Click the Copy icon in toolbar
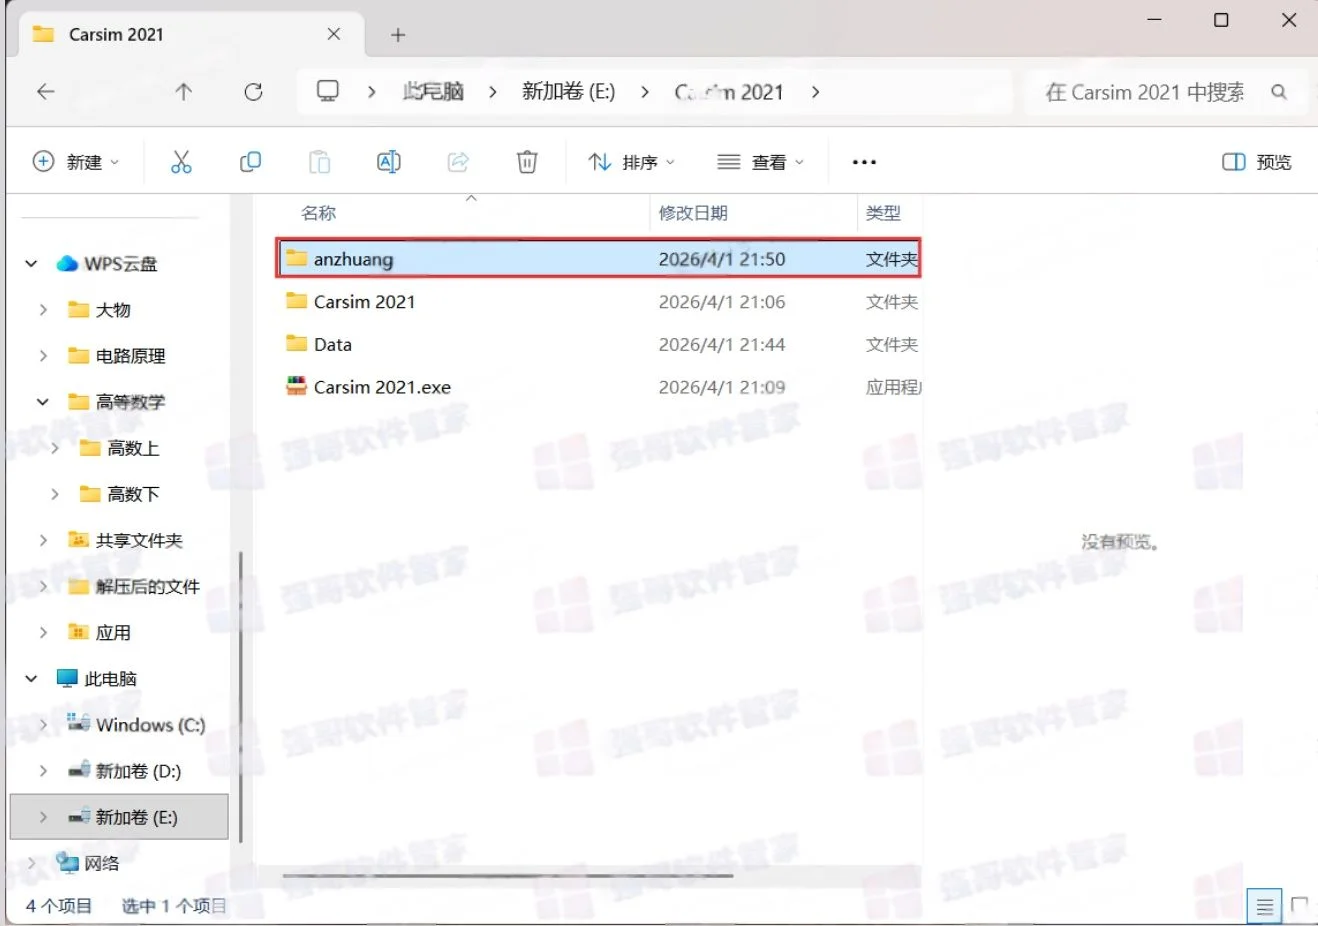 251,161
